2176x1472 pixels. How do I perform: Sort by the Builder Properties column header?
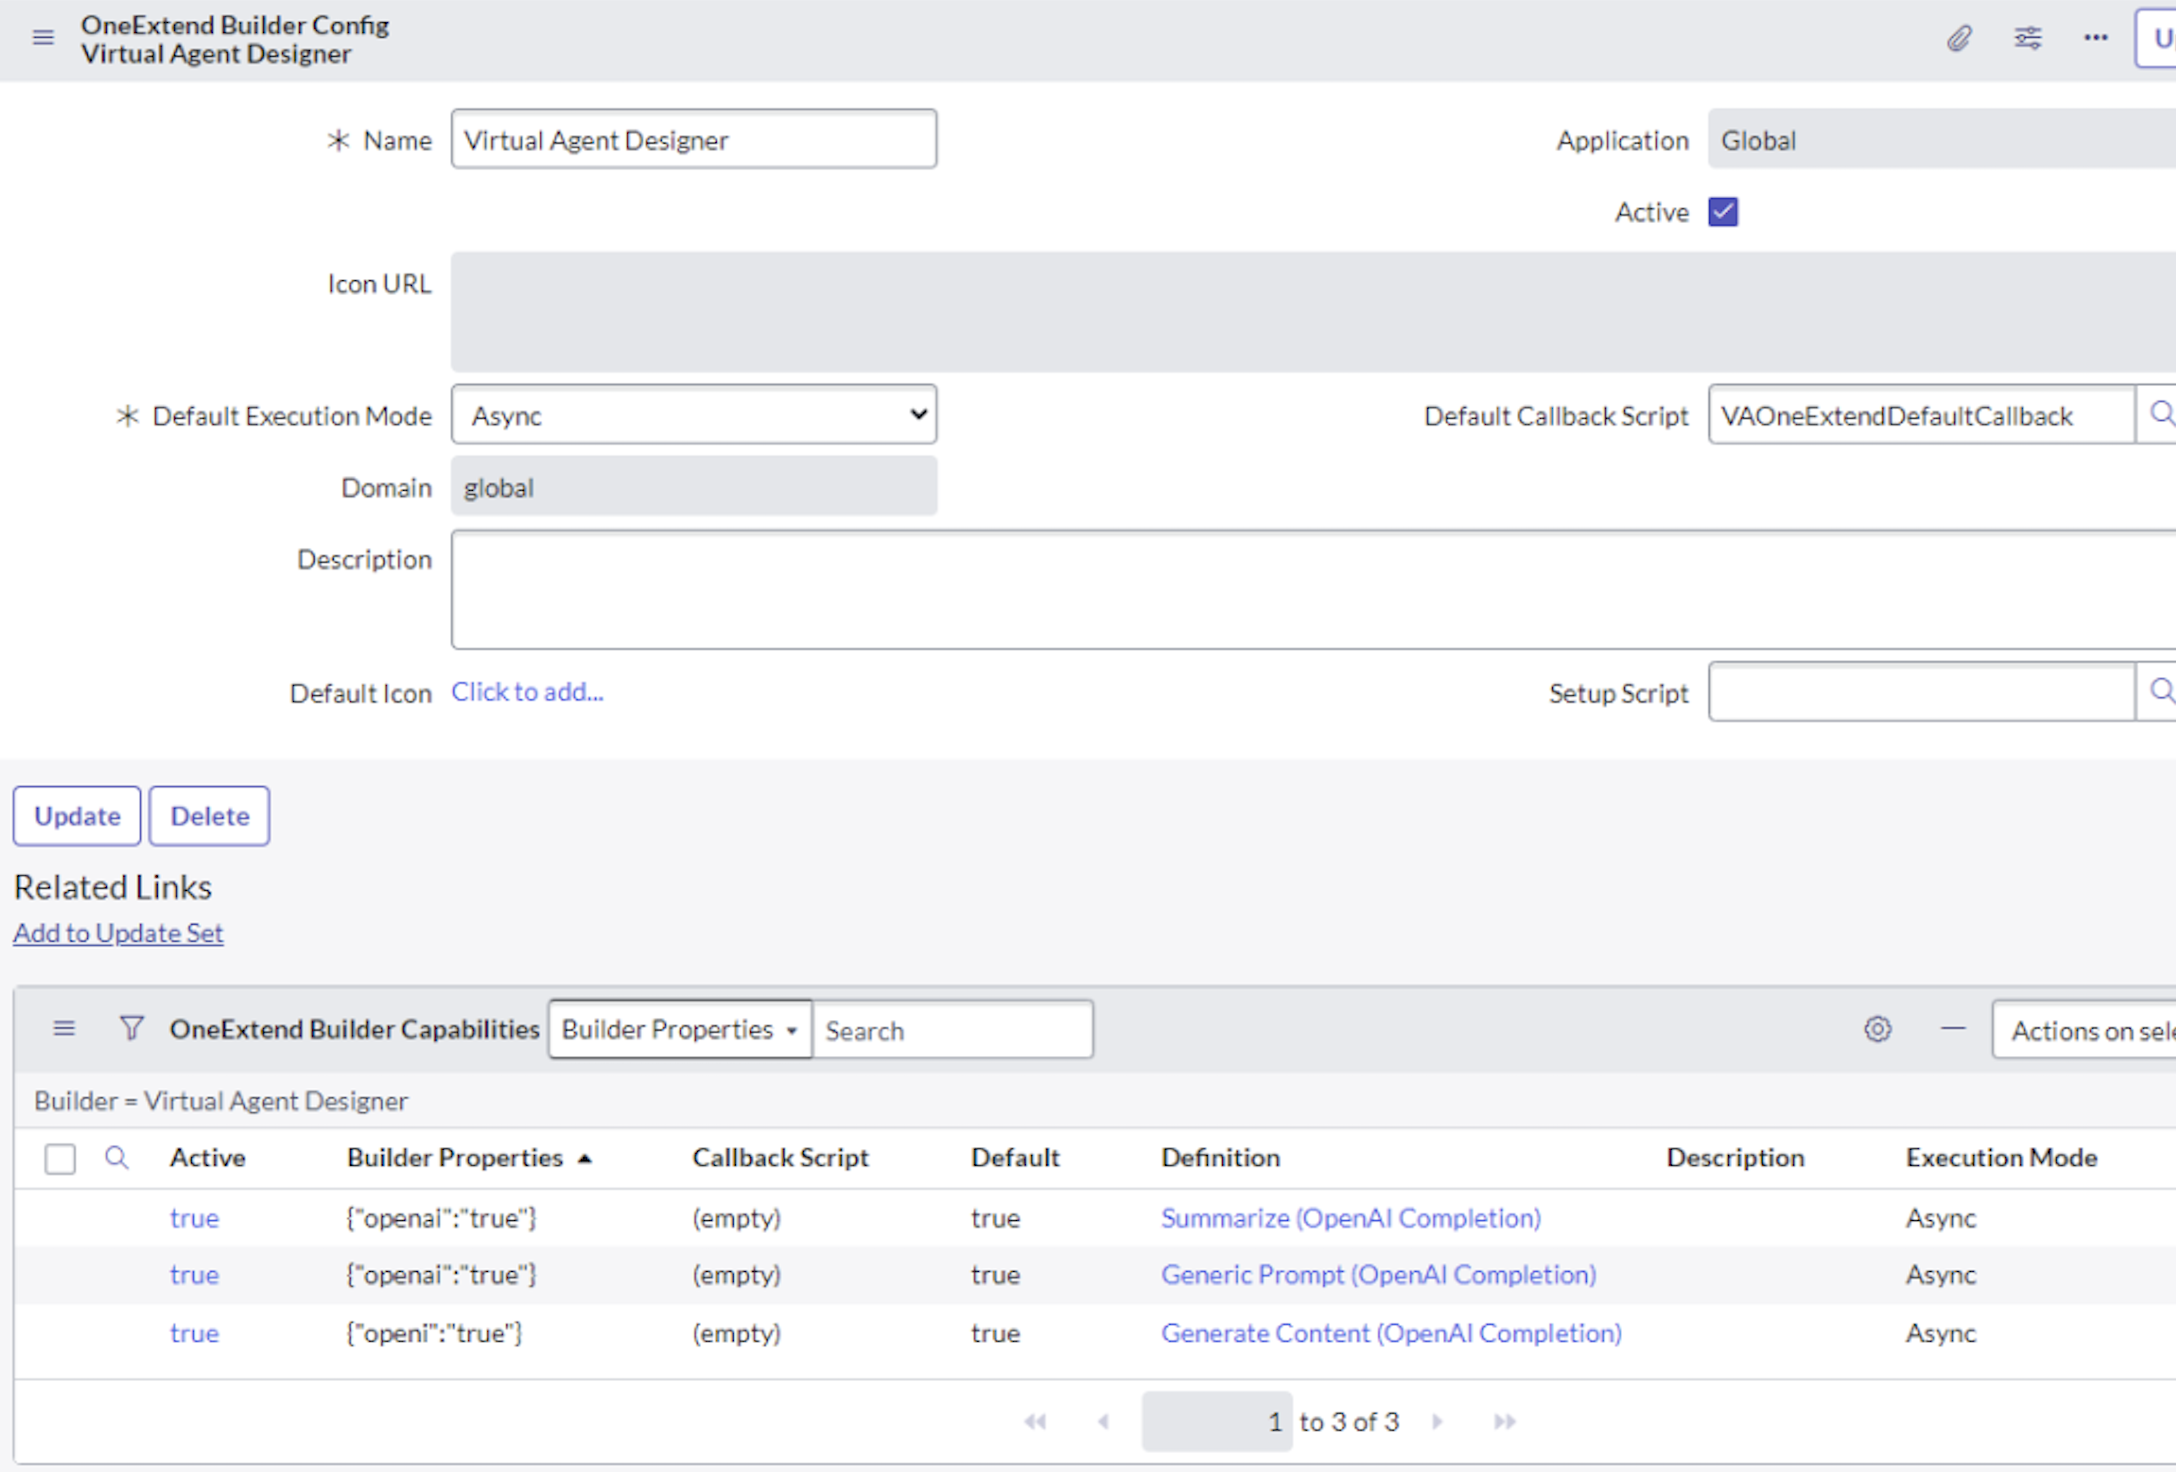(x=455, y=1157)
